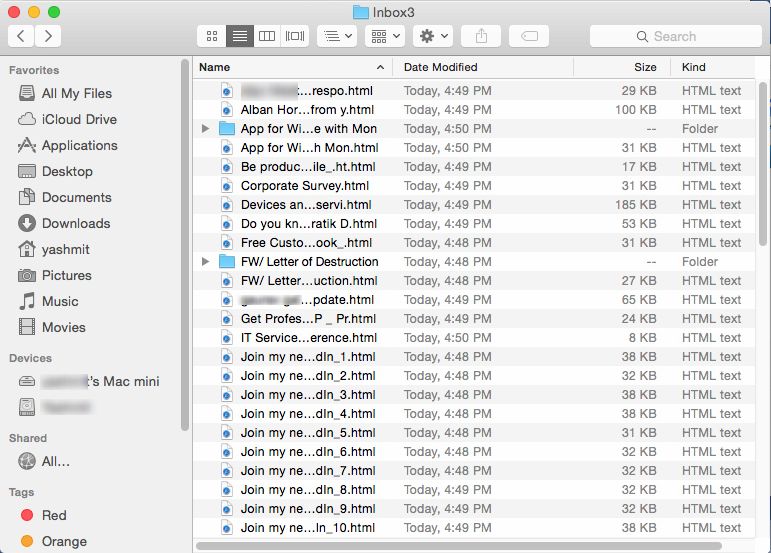Screen dimensions: 771x553
Task: Switch to icon view in toolbar
Action: click(212, 36)
